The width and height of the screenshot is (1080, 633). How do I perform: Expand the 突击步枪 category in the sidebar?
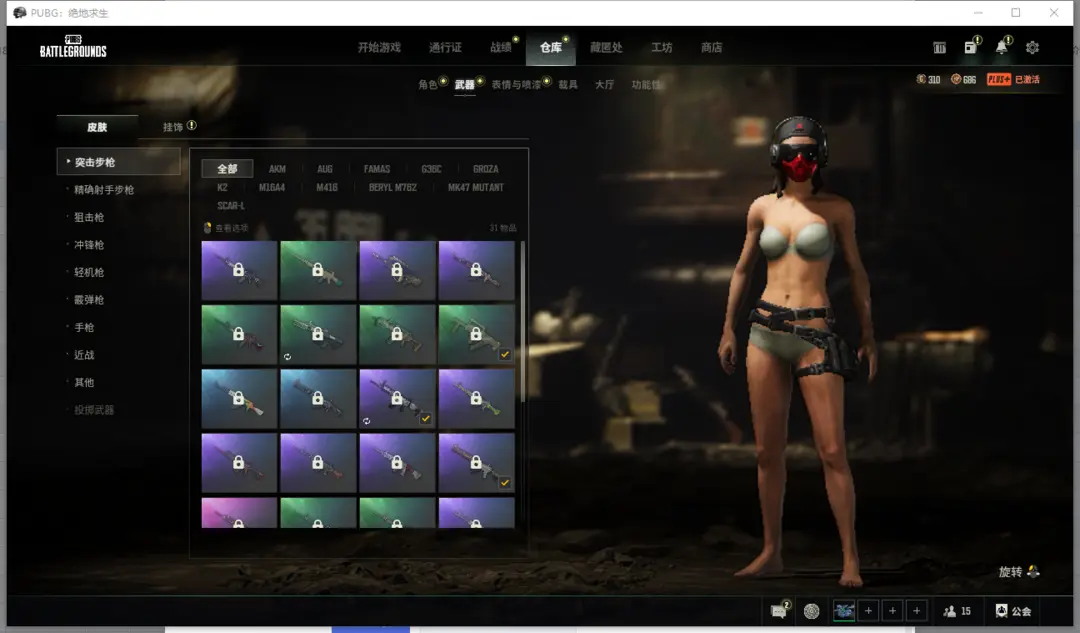95,162
